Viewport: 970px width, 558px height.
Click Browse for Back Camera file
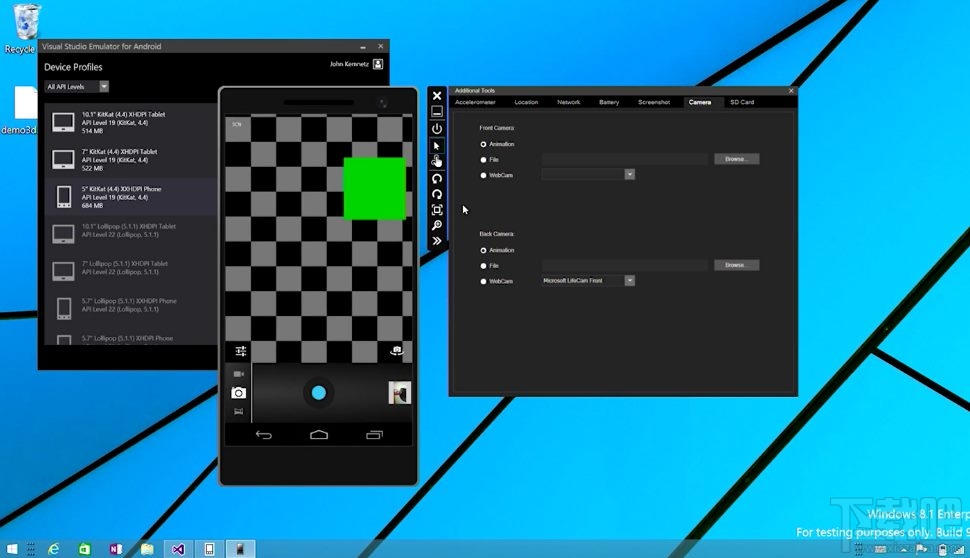(736, 265)
